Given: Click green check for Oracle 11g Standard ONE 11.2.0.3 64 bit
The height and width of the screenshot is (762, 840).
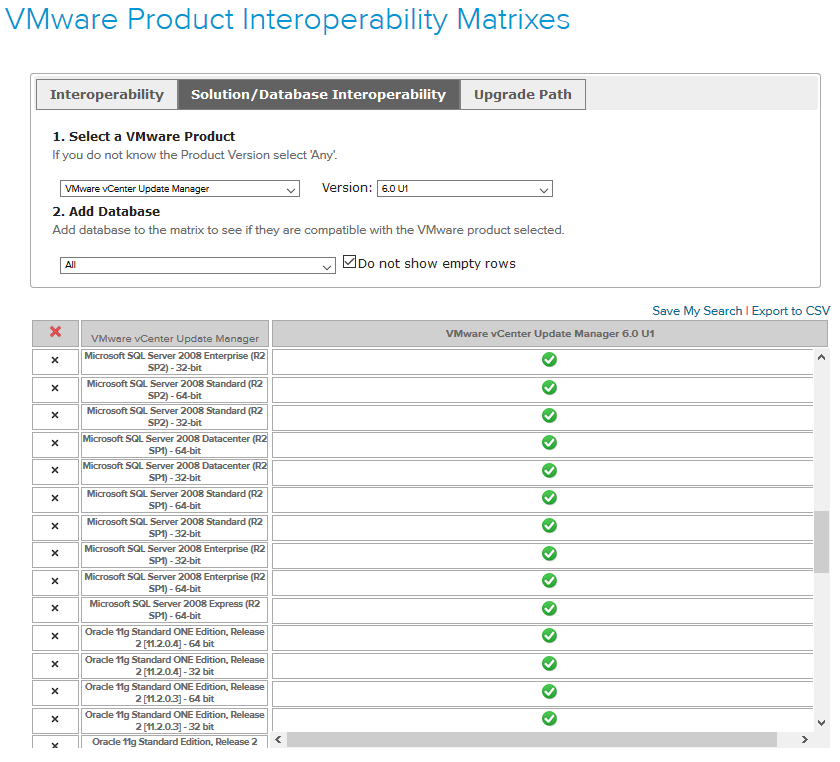Looking at the screenshot, I should [x=549, y=692].
